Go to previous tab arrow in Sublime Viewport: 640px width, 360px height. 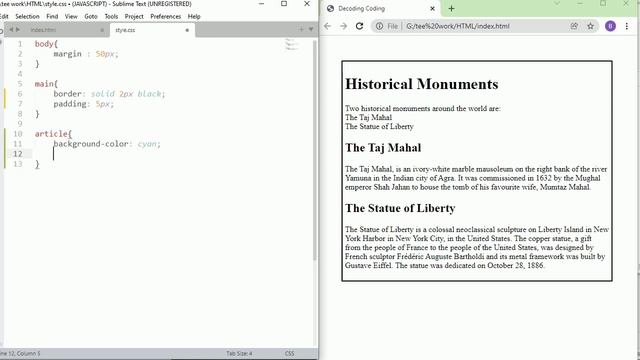pos(11,29)
